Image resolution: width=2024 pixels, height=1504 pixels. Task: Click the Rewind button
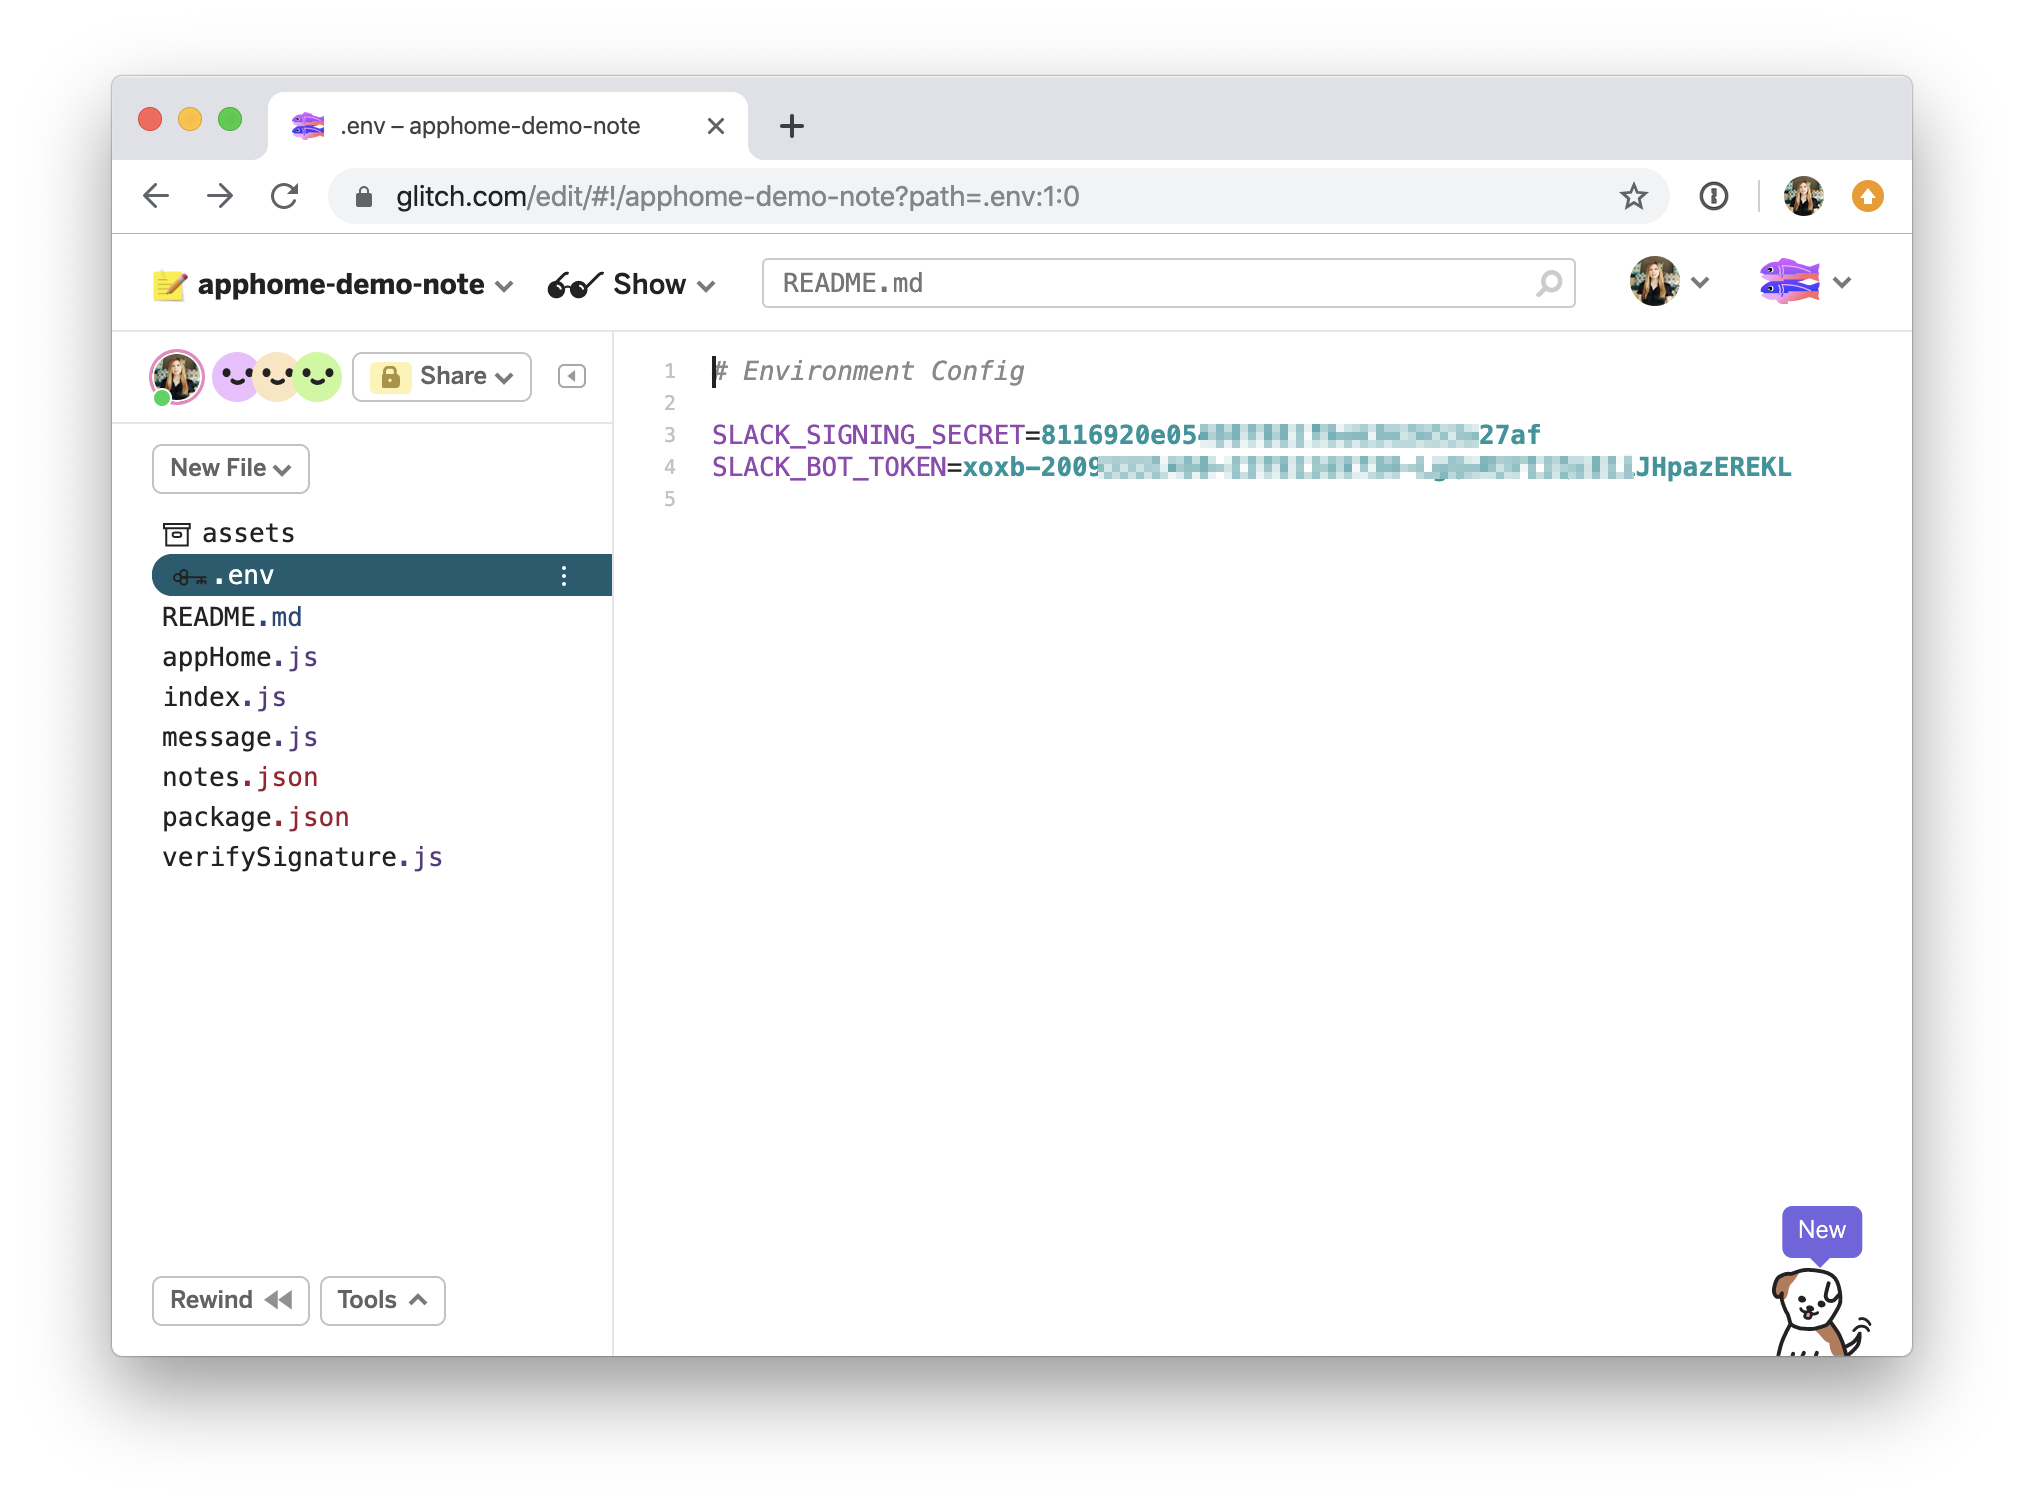point(230,1300)
